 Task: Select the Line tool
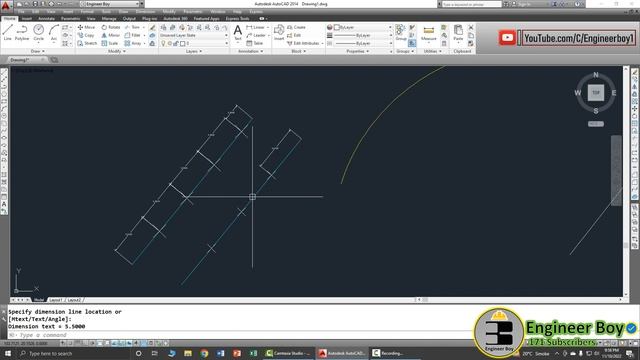click(x=7, y=32)
